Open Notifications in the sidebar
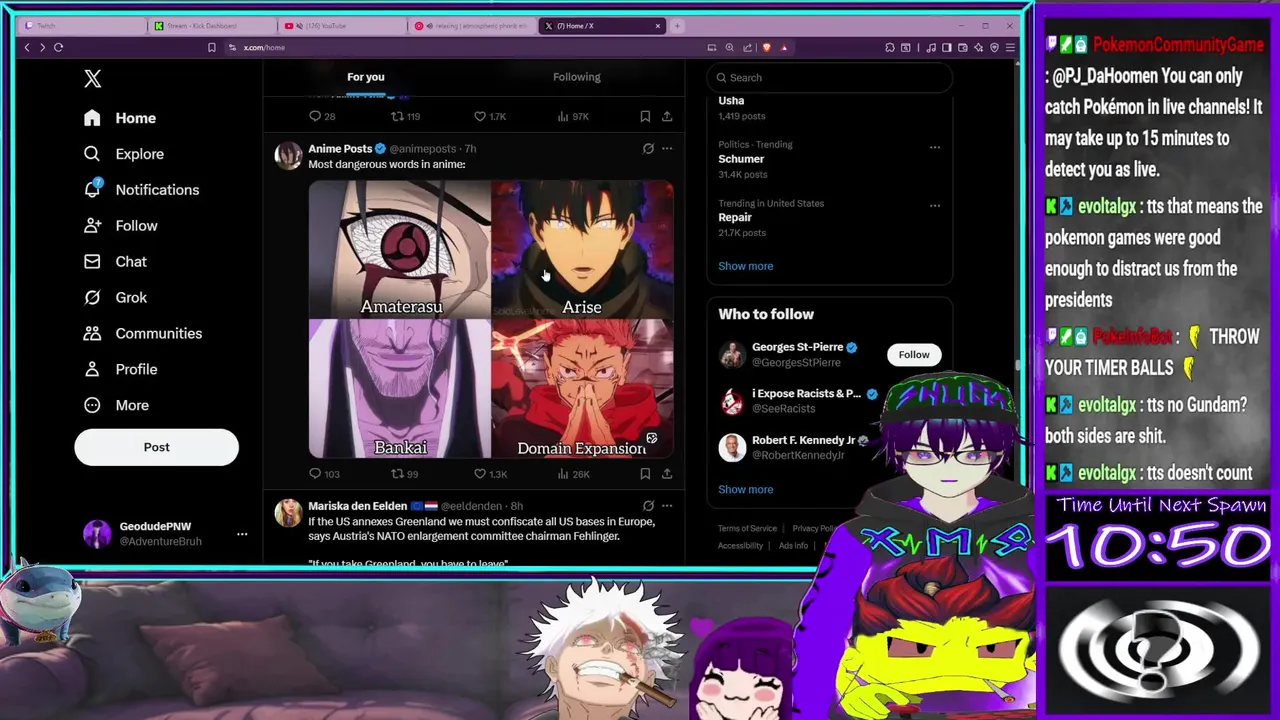1280x720 pixels. 141,190
